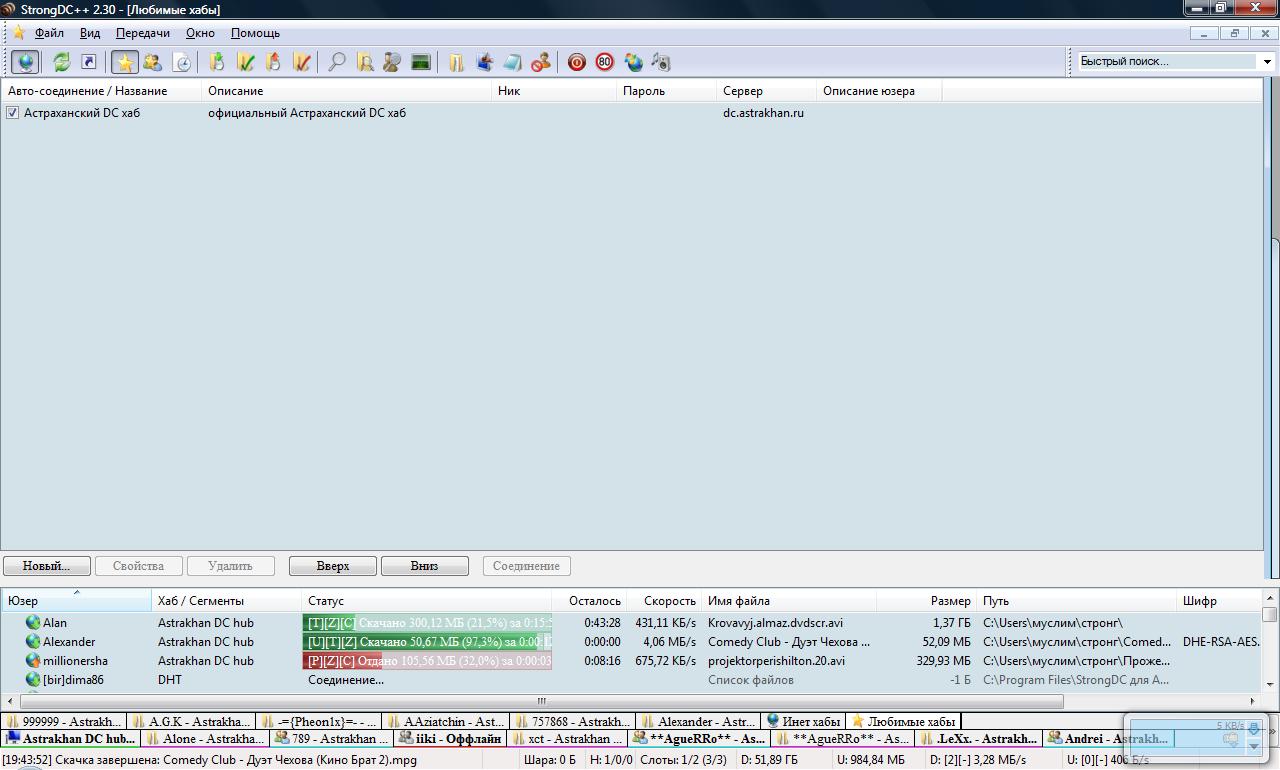Toggle the speed limiter 80 sign icon
This screenshot has height=770, width=1280.
[605, 62]
